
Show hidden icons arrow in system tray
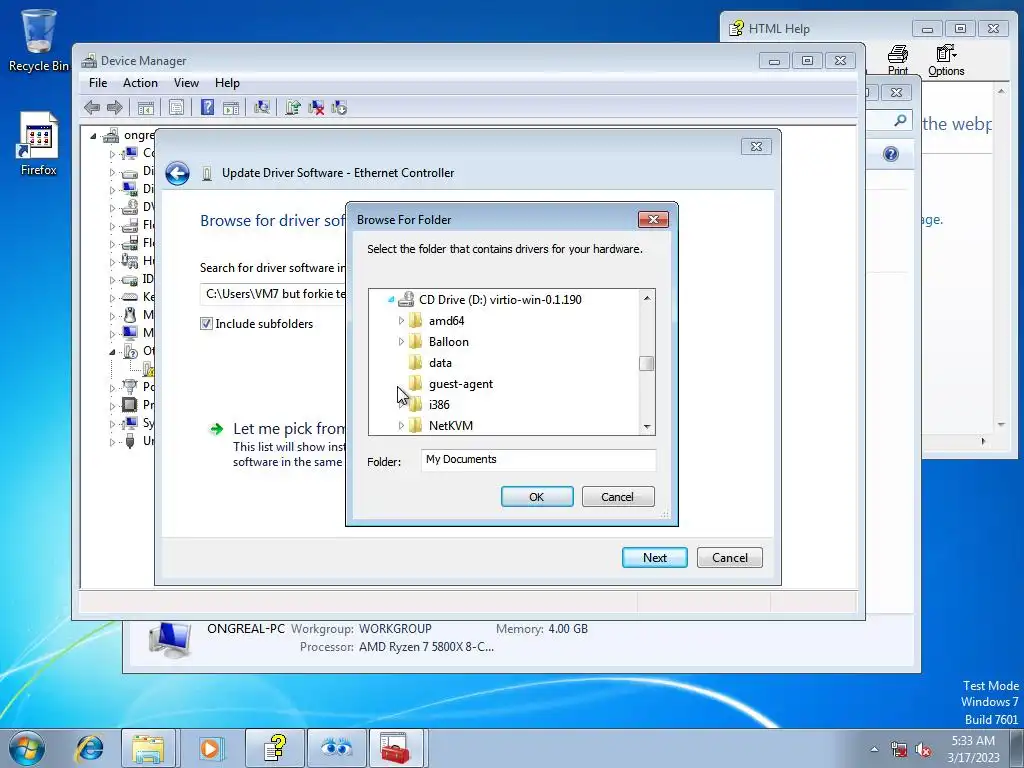click(x=874, y=750)
